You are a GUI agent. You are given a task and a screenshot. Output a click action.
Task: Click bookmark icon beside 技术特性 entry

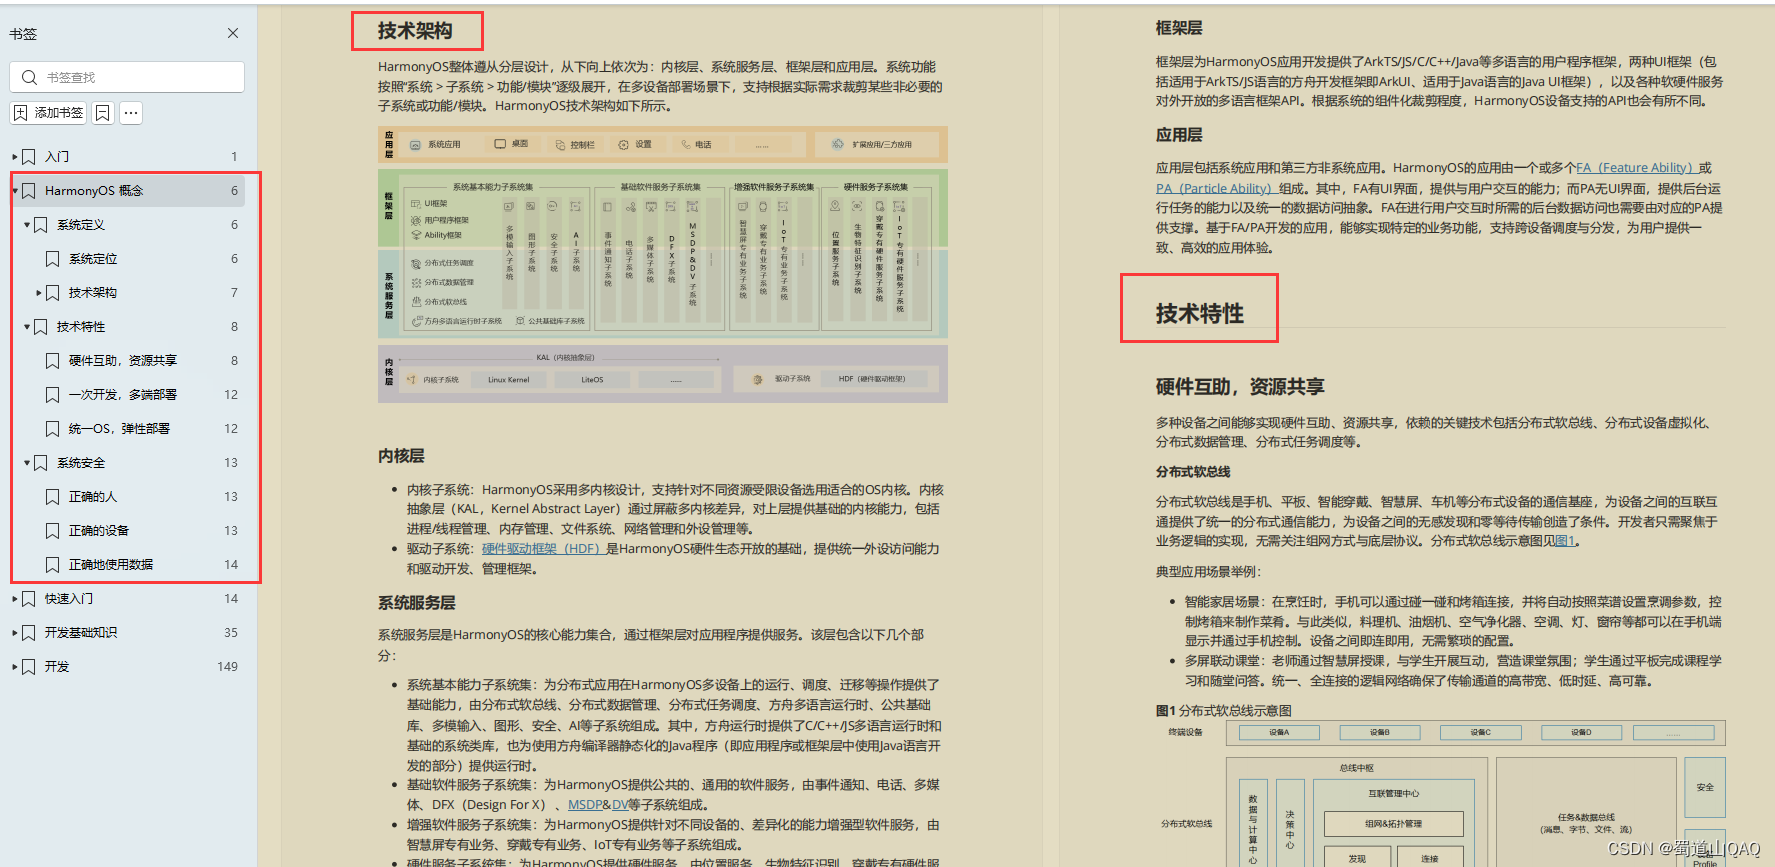pos(41,327)
